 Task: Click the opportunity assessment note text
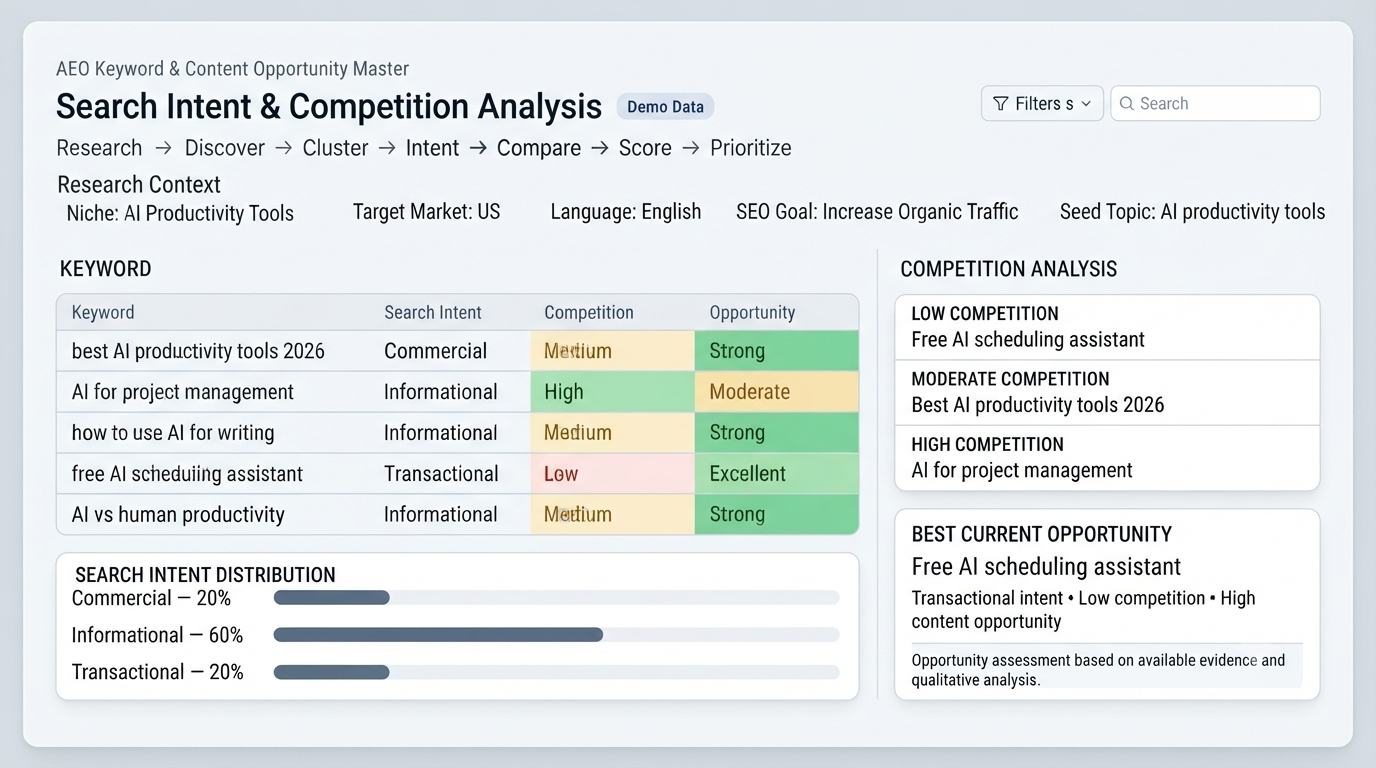(1098, 670)
